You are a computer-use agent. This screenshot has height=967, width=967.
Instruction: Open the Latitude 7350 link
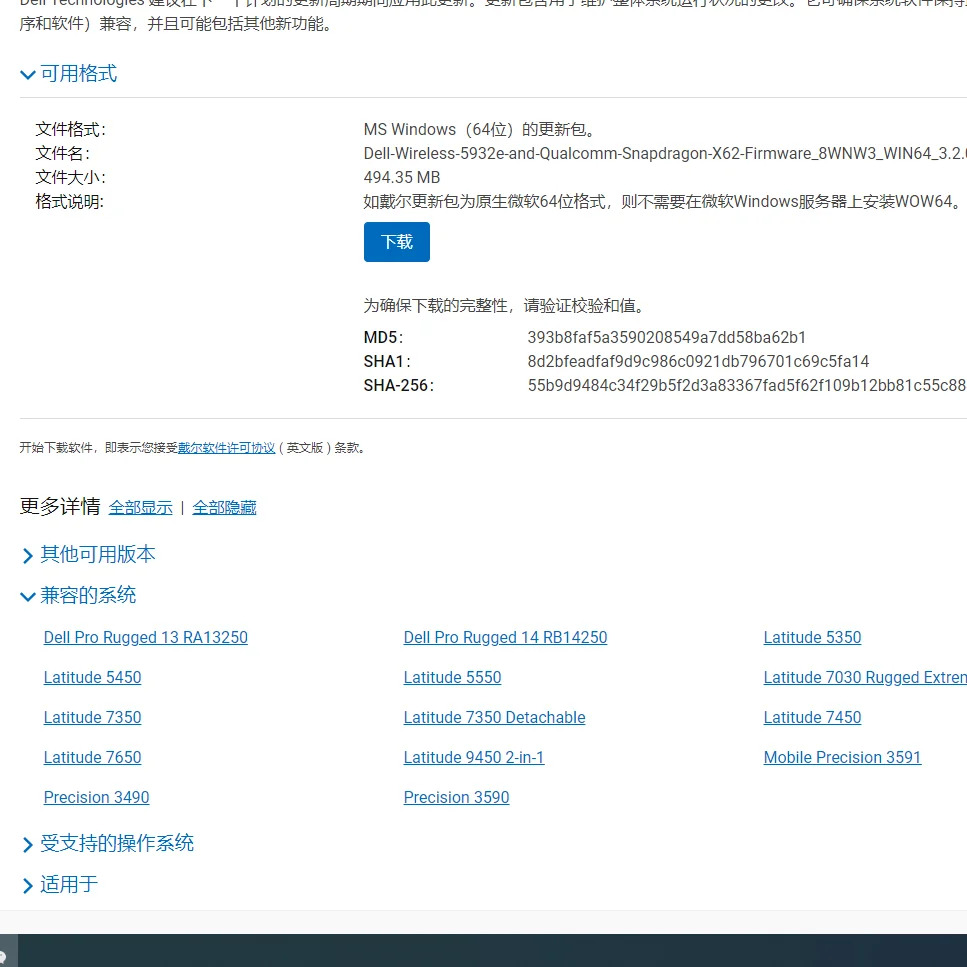(x=93, y=717)
